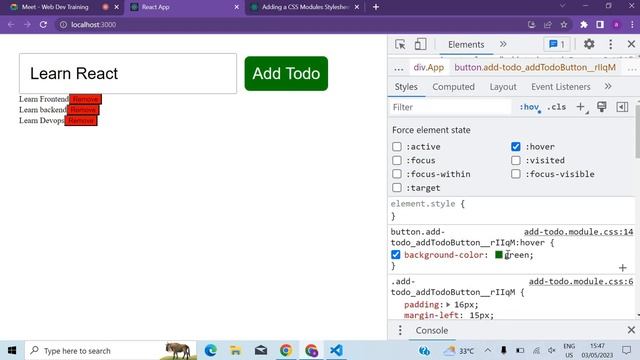Switch to the Computed tab
The image size is (640, 360).
[x=453, y=87]
